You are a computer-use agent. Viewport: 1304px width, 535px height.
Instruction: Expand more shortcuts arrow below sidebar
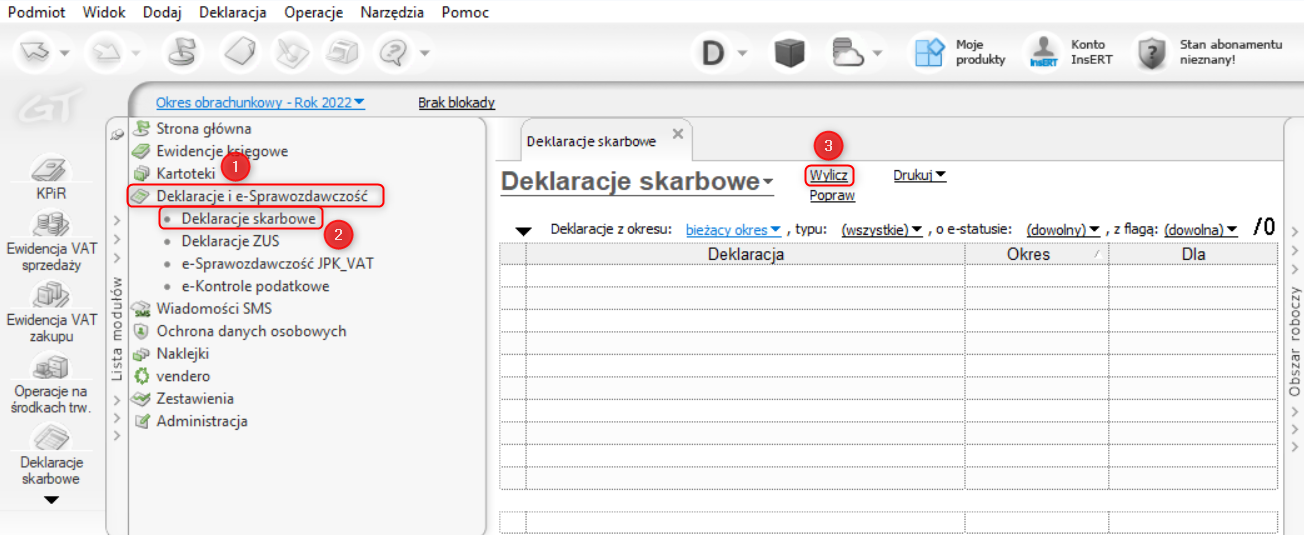coord(51,499)
